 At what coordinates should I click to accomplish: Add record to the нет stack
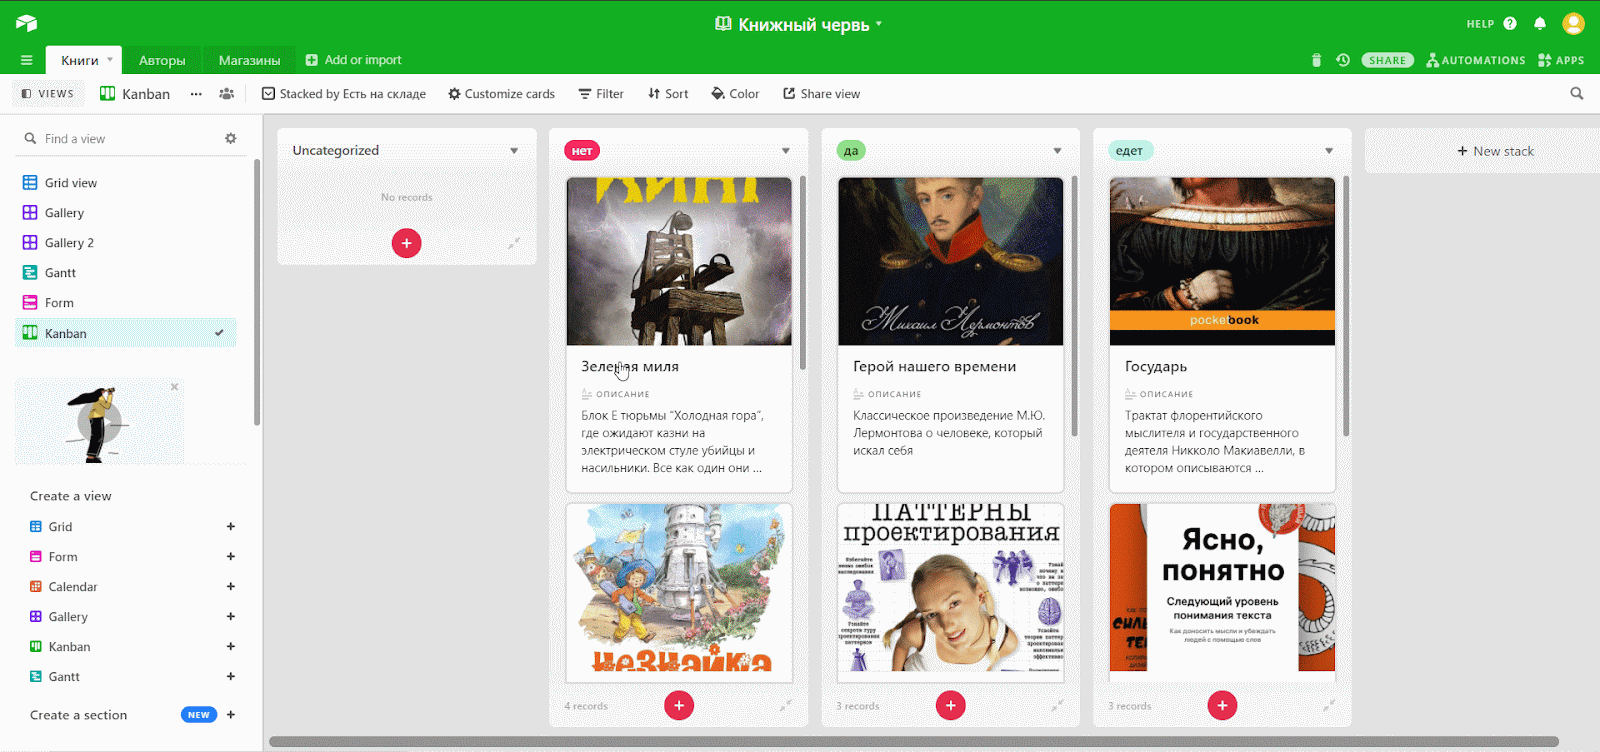(679, 705)
